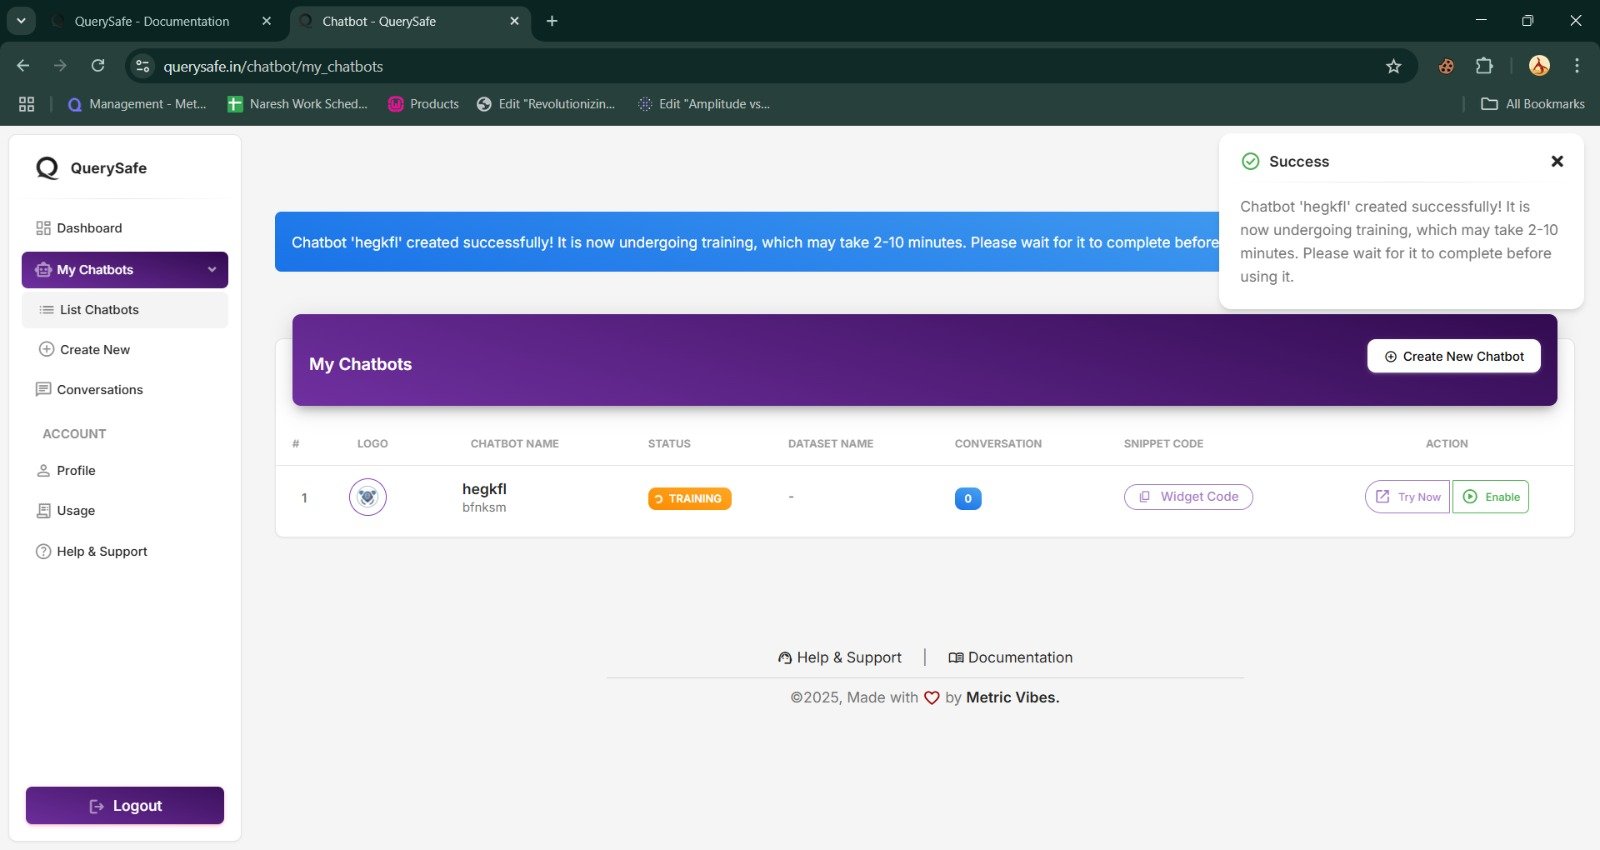Image resolution: width=1600 pixels, height=850 pixels.
Task: Expand the tab search dropdown arrow
Action: click(x=21, y=21)
